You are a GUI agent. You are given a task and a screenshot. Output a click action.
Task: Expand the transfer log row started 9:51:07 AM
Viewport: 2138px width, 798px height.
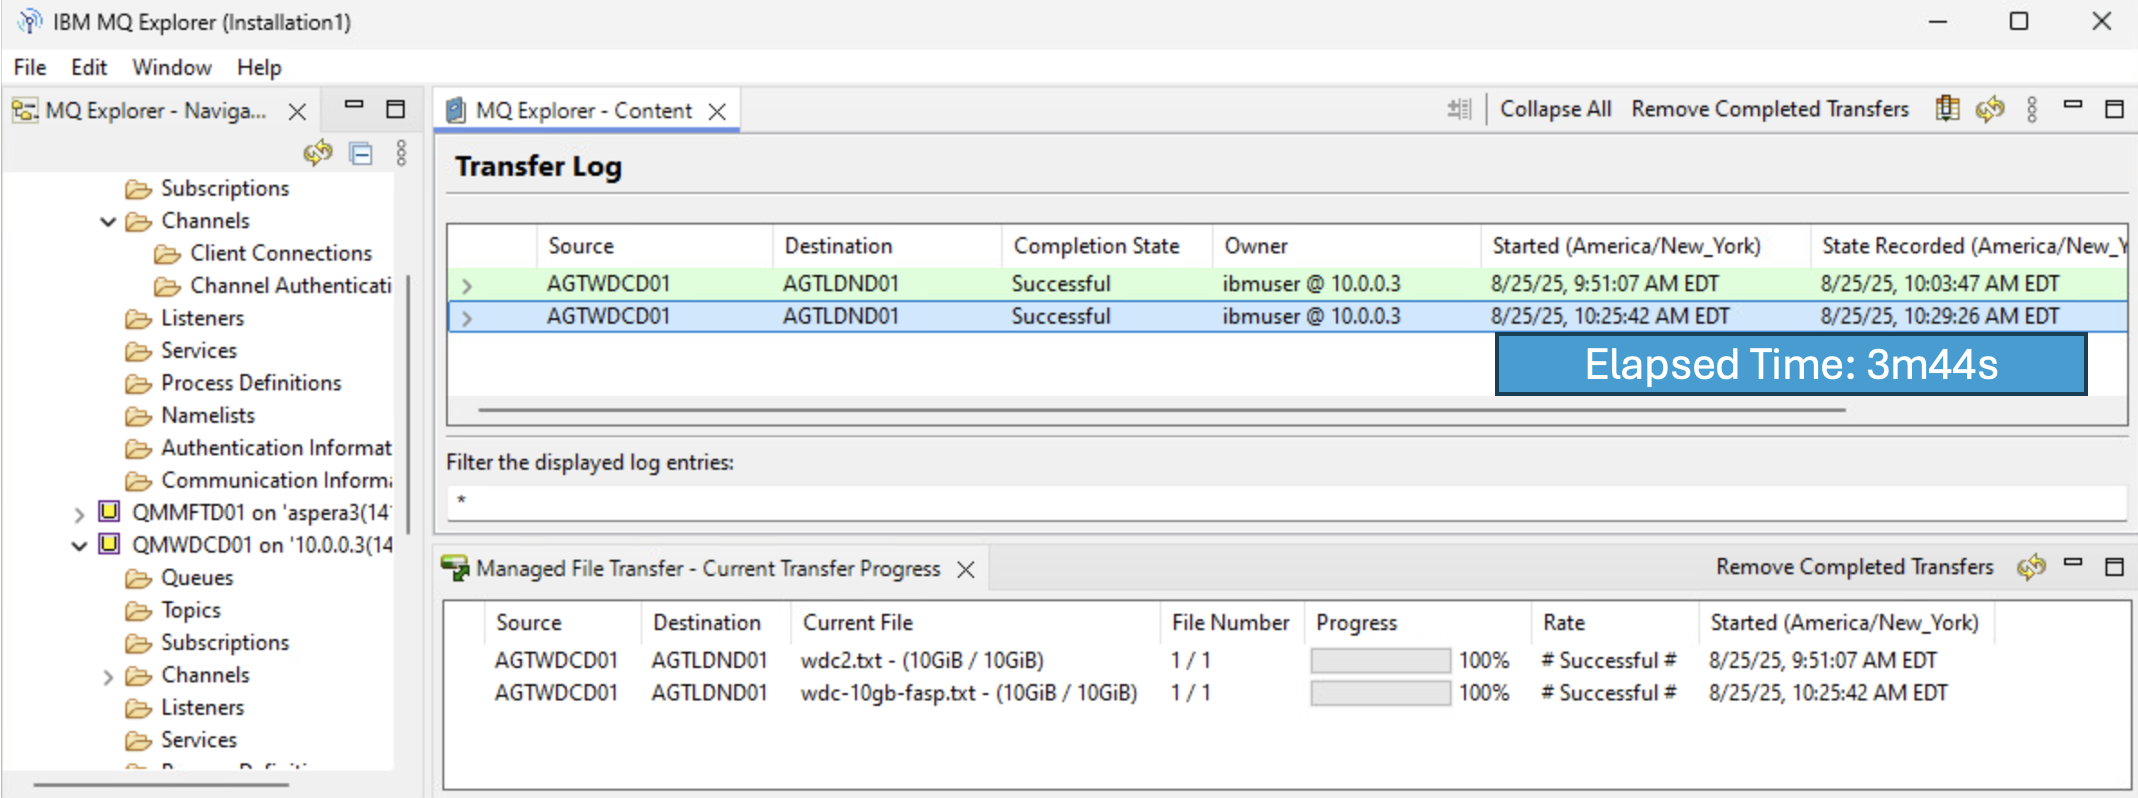[x=467, y=286]
